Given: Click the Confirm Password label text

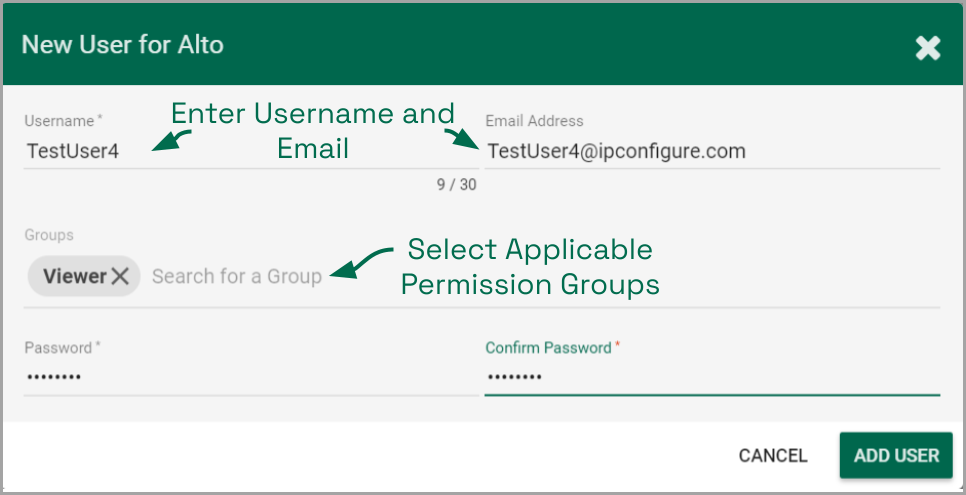Looking at the screenshot, I should click(549, 348).
